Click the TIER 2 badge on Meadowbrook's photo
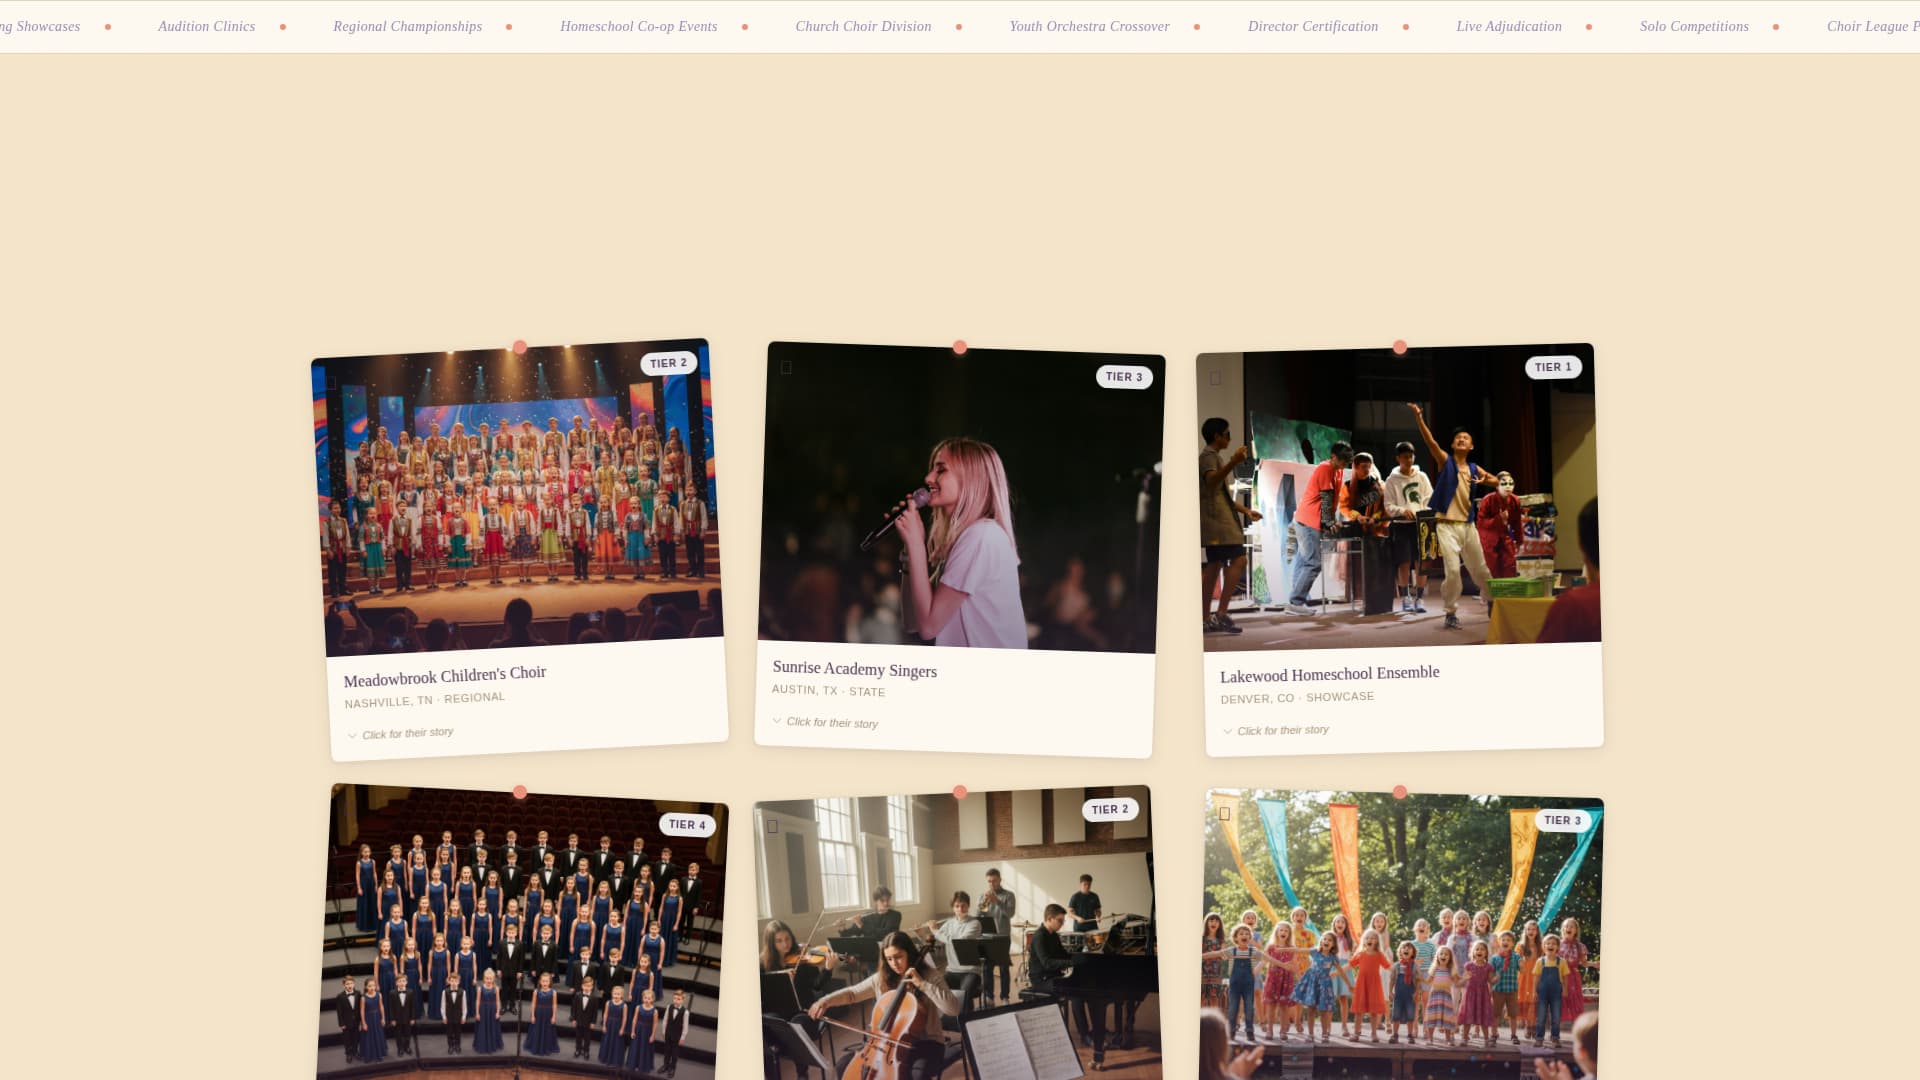 pyautogui.click(x=668, y=363)
